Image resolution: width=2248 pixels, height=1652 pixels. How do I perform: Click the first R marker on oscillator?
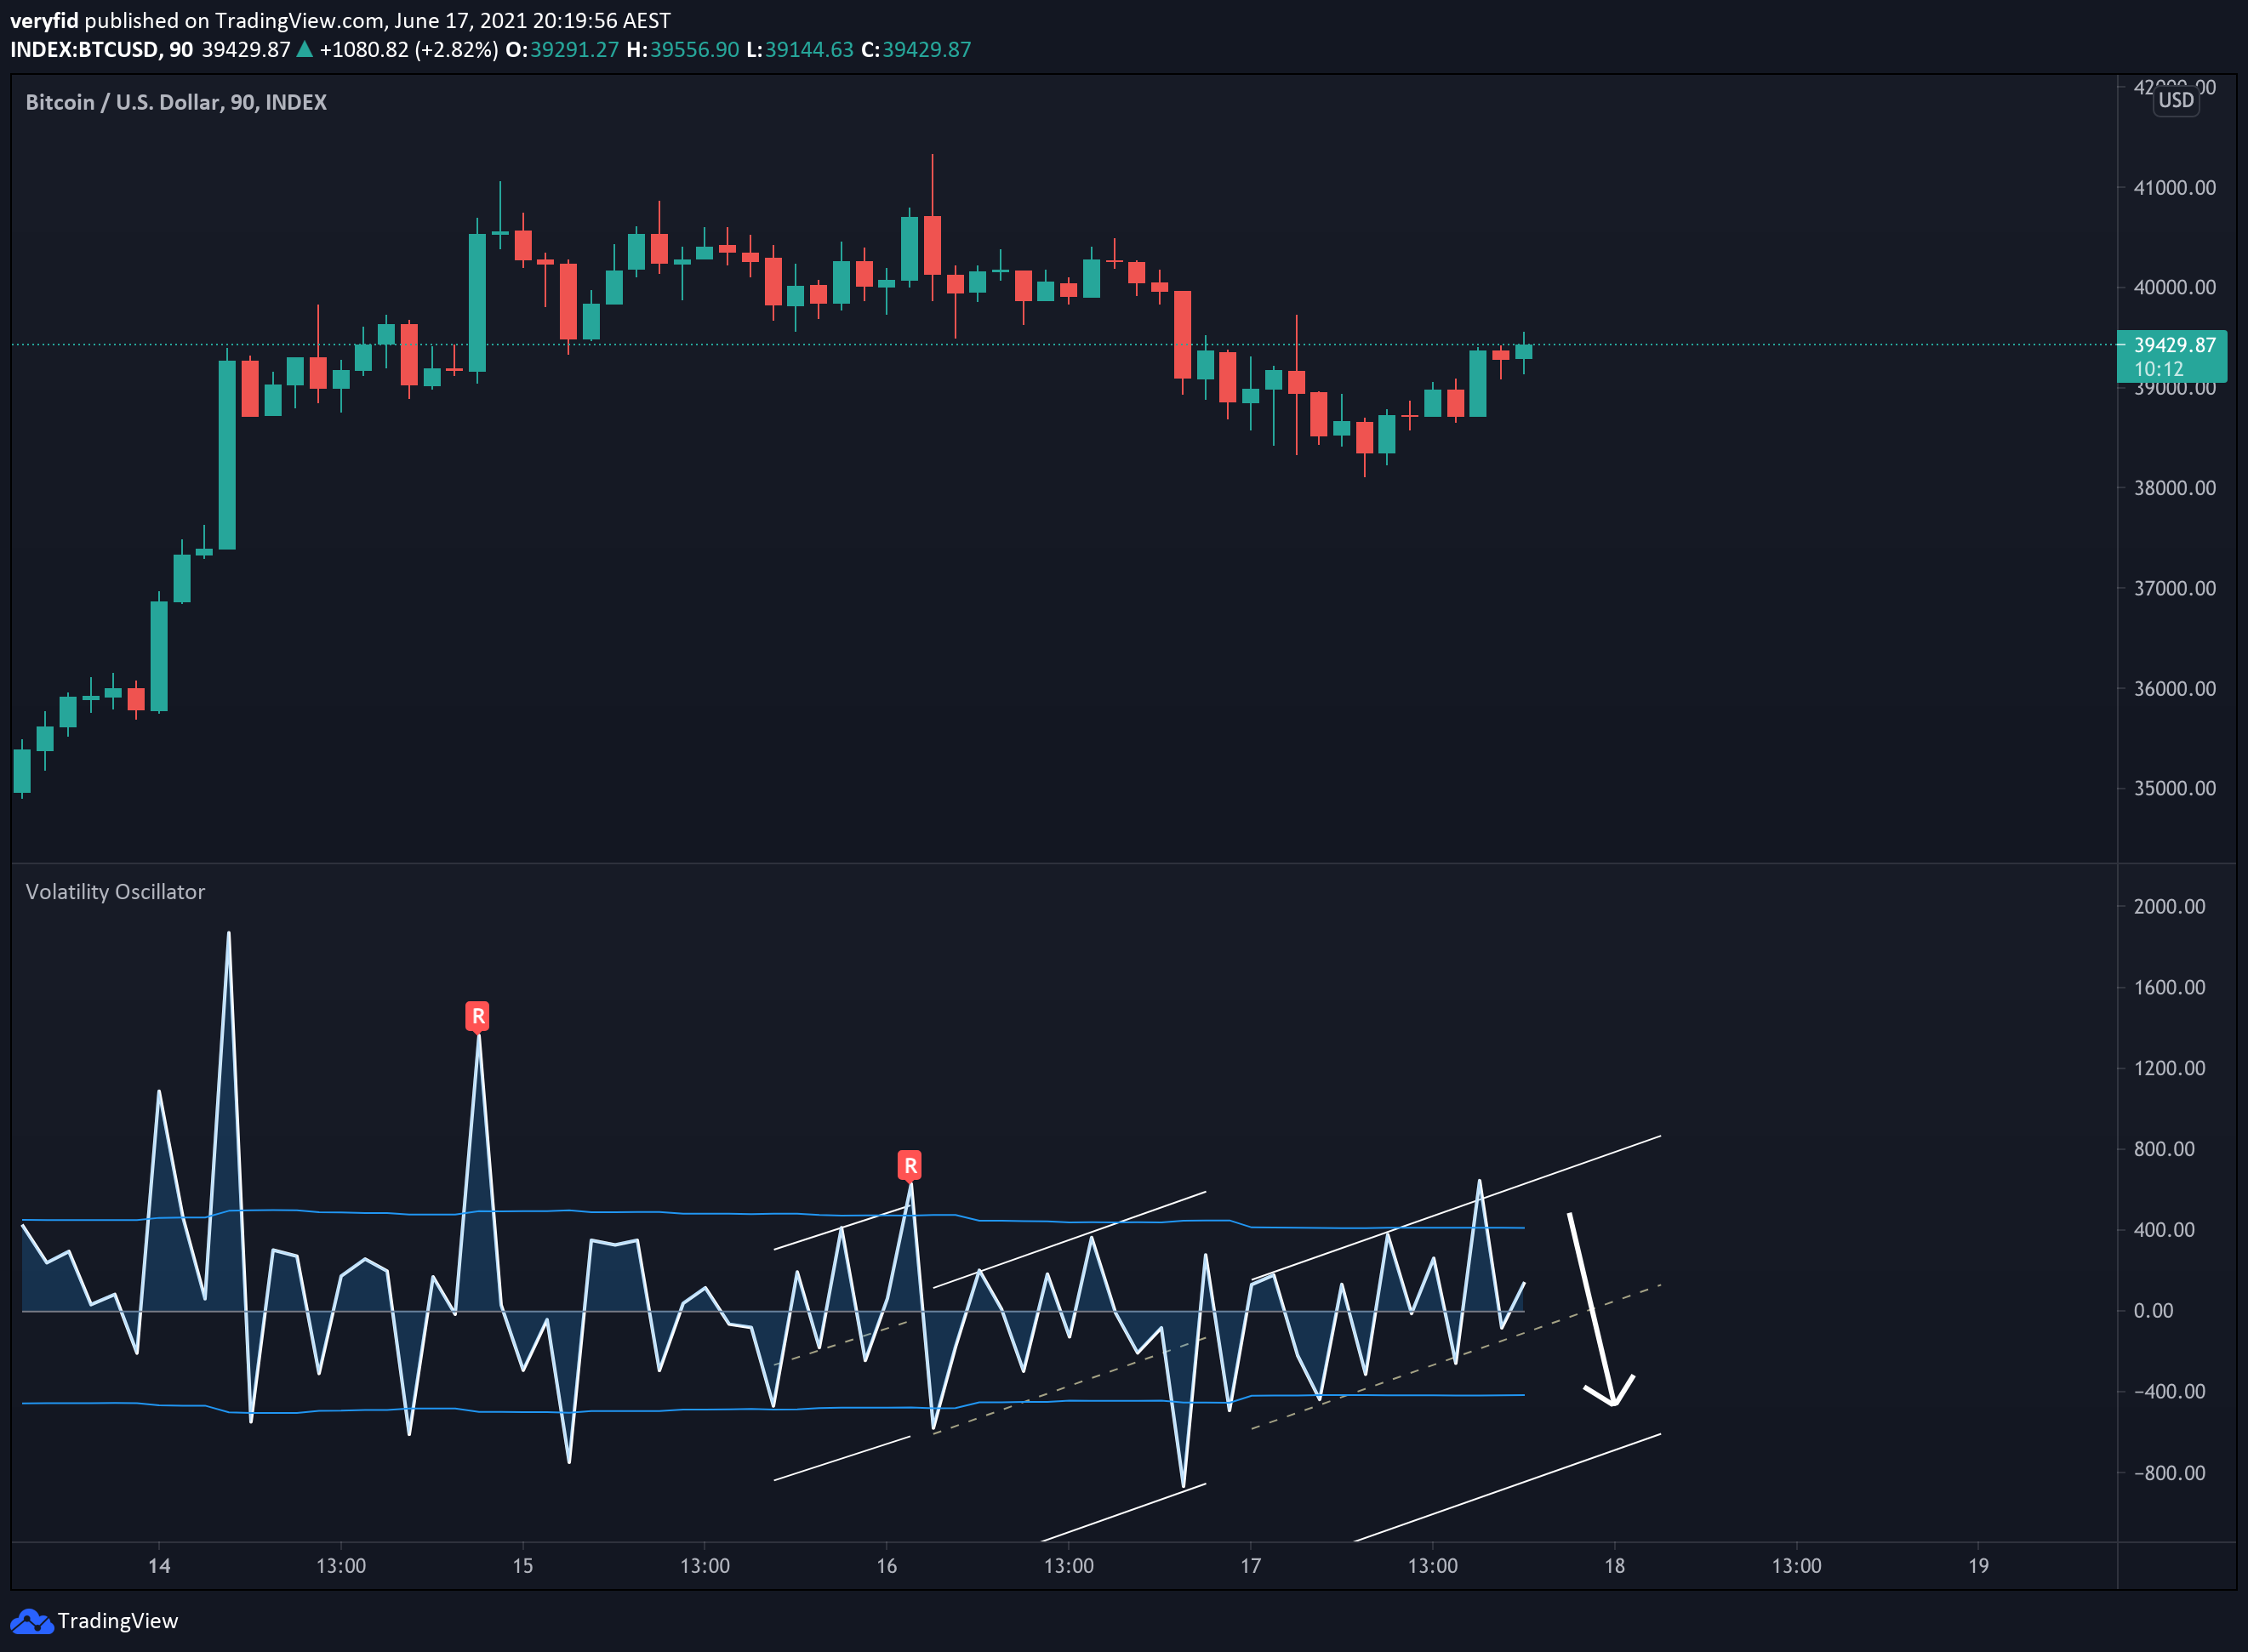click(478, 1016)
